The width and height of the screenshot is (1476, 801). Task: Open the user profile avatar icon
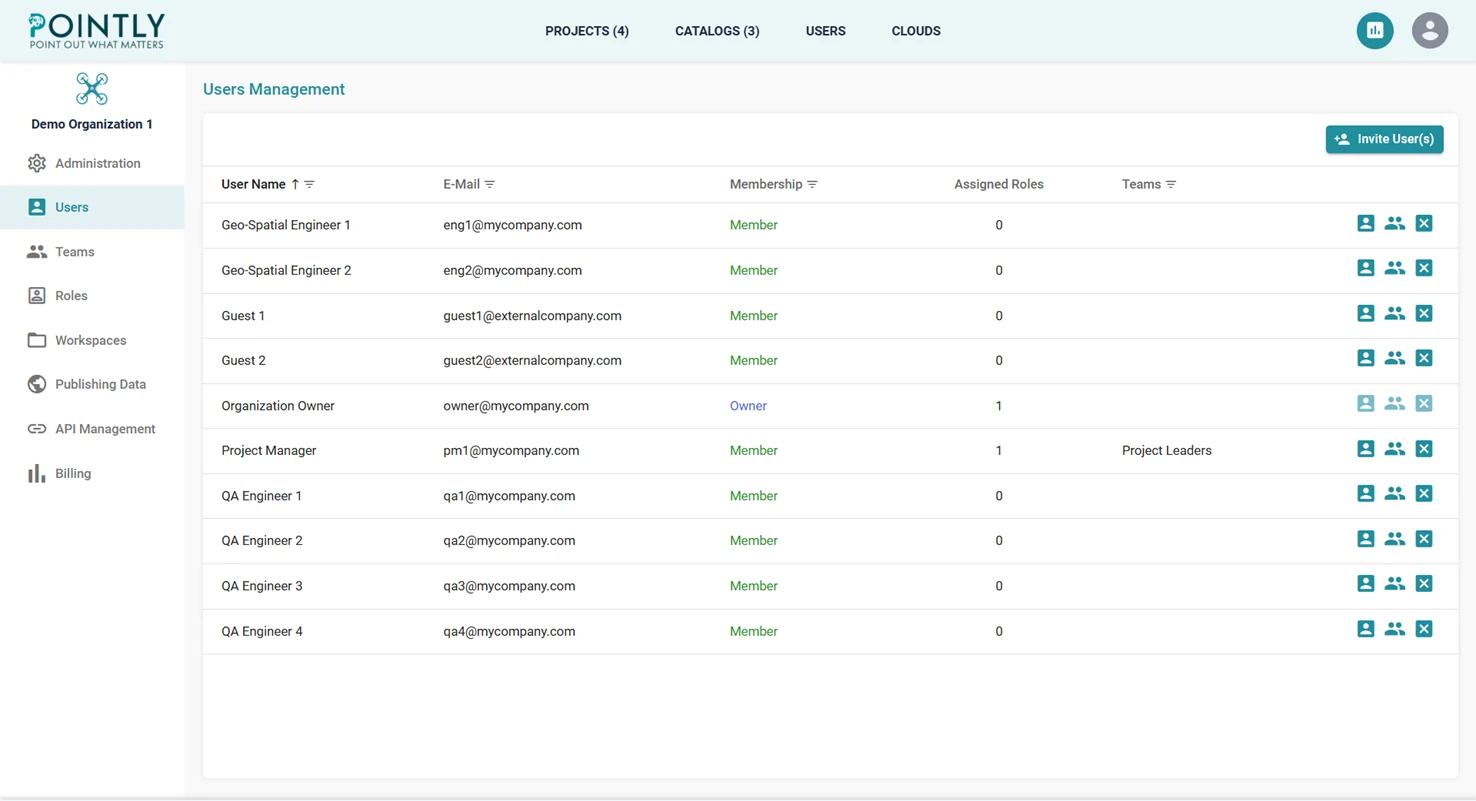pyautogui.click(x=1430, y=31)
